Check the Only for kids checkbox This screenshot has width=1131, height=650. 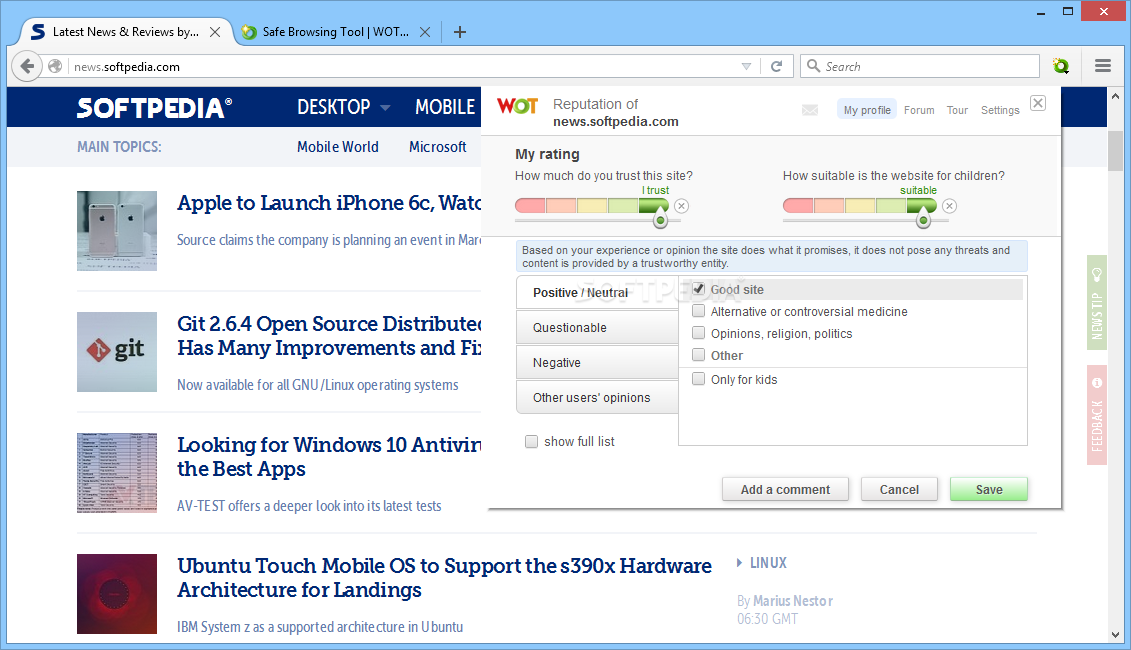tap(698, 379)
